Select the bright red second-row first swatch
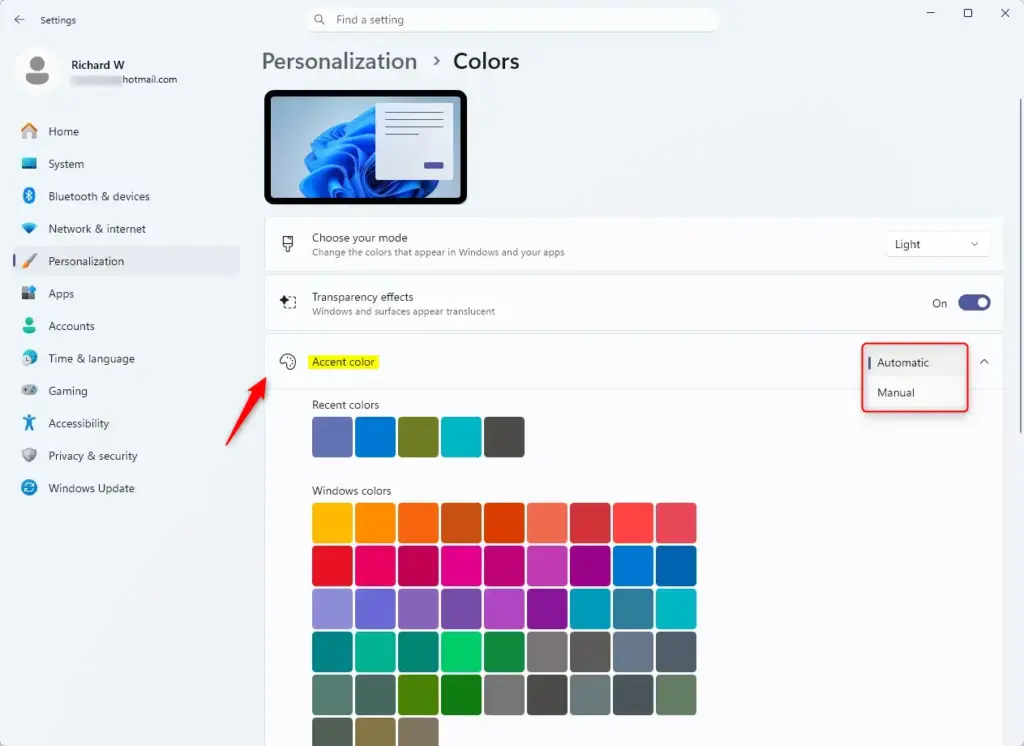The height and width of the screenshot is (746, 1024). click(x=332, y=566)
